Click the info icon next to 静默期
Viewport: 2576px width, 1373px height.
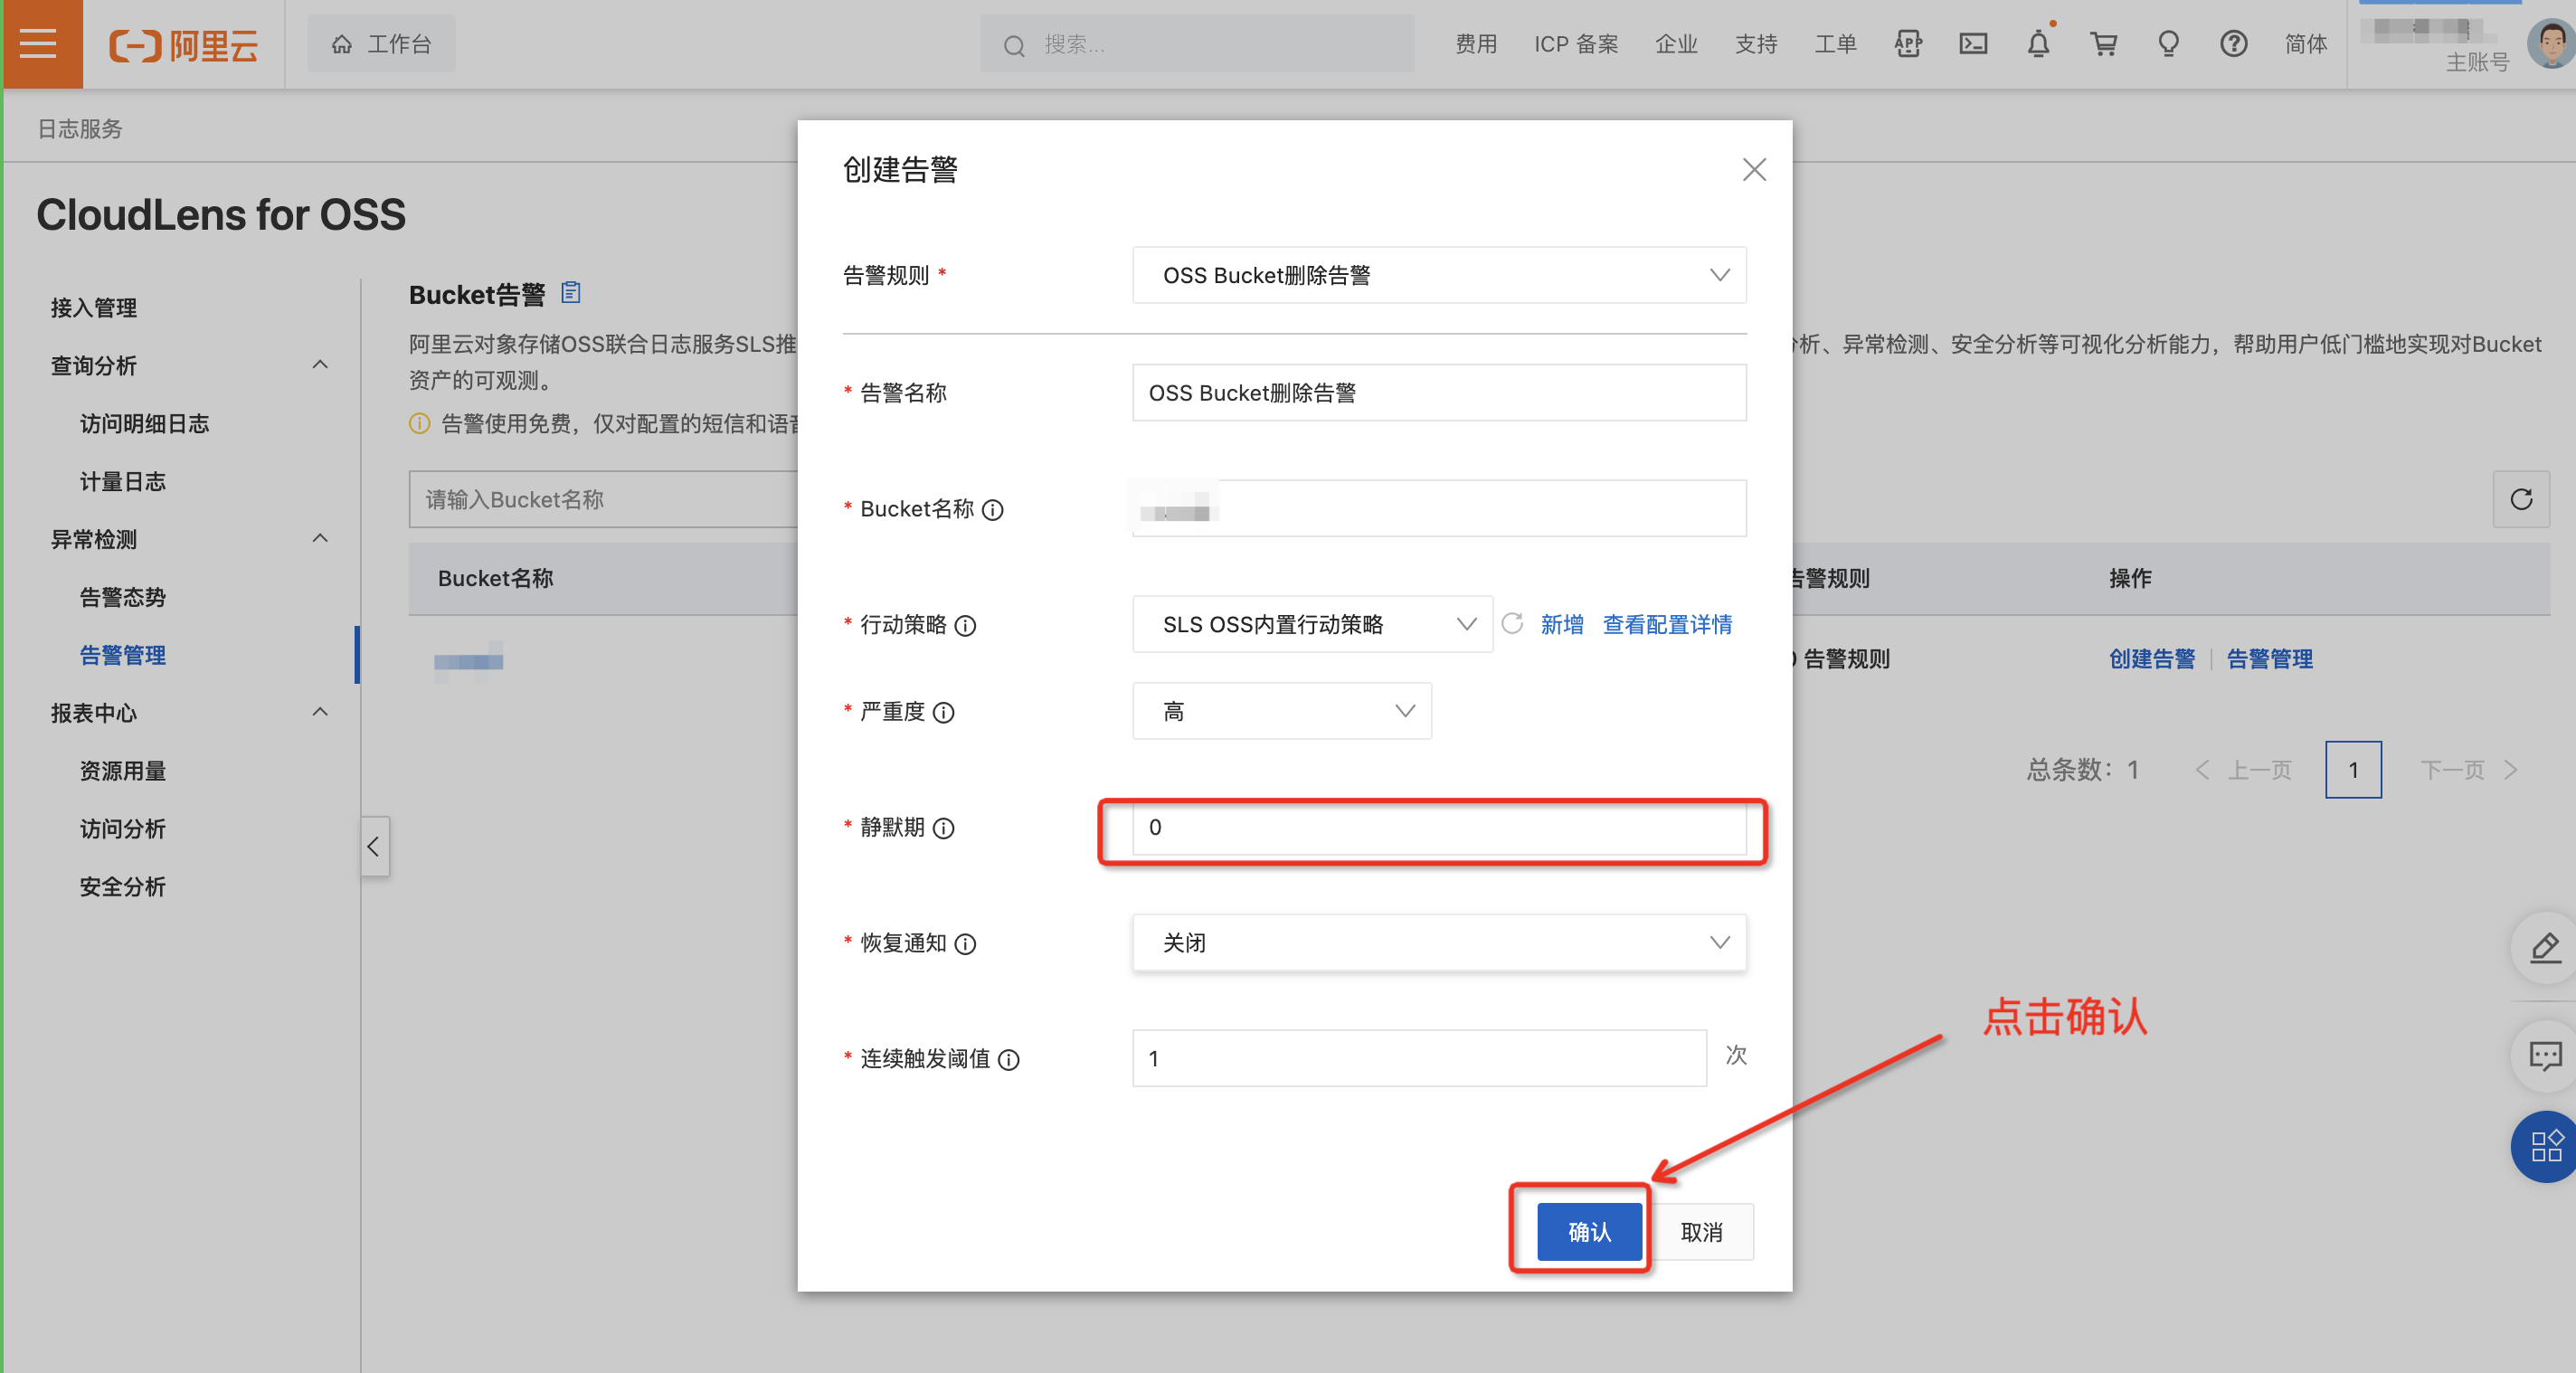[943, 828]
